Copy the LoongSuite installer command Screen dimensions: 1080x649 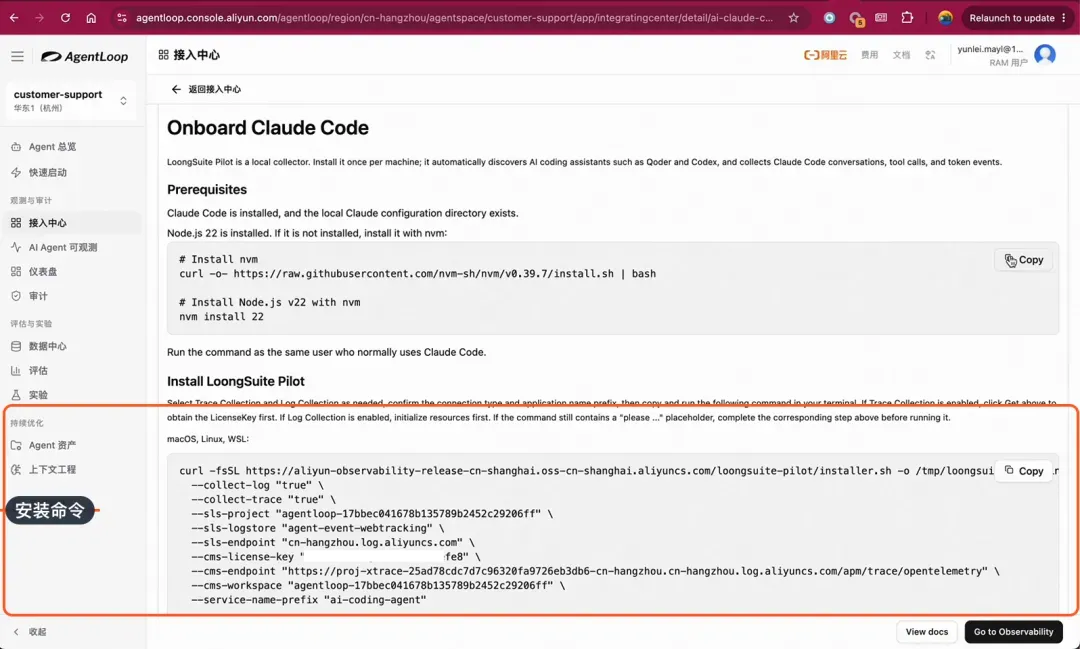click(1024, 471)
